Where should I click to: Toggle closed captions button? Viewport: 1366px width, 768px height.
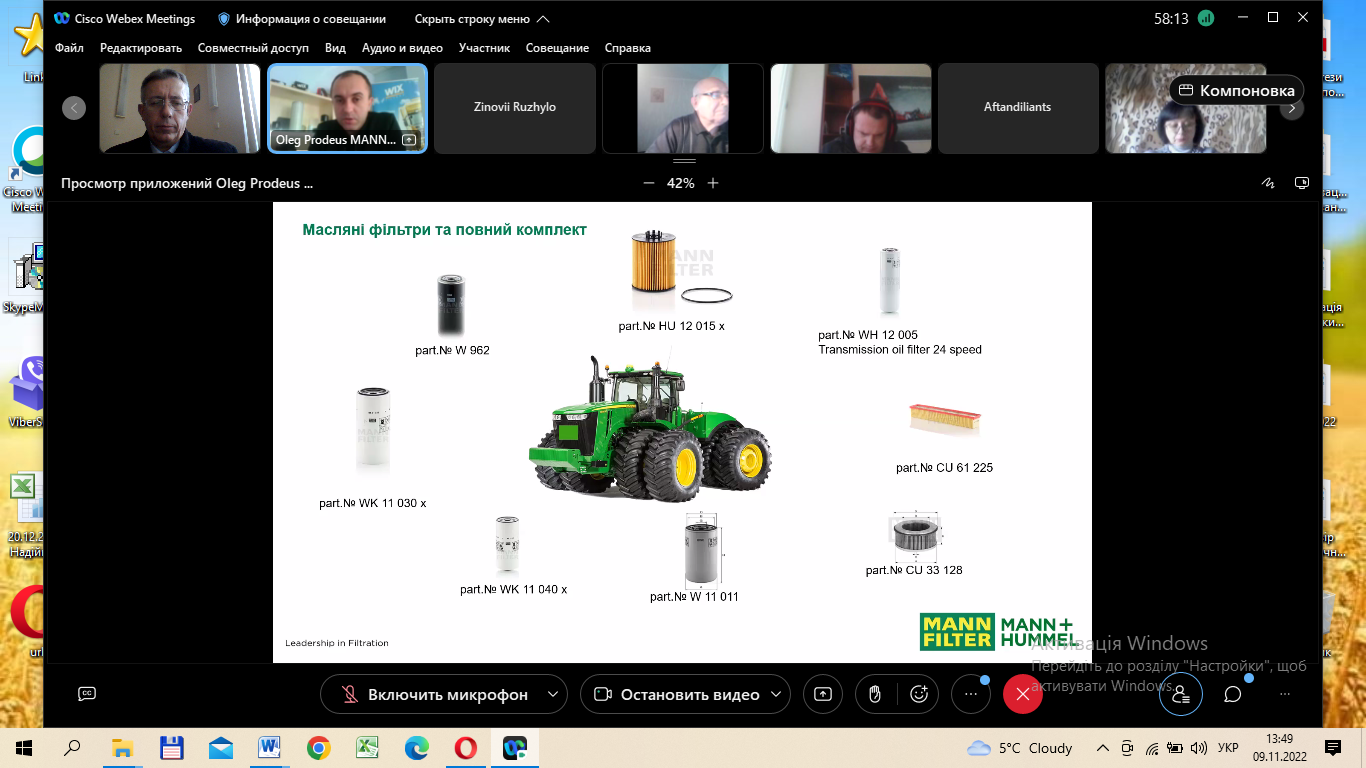tap(87, 694)
